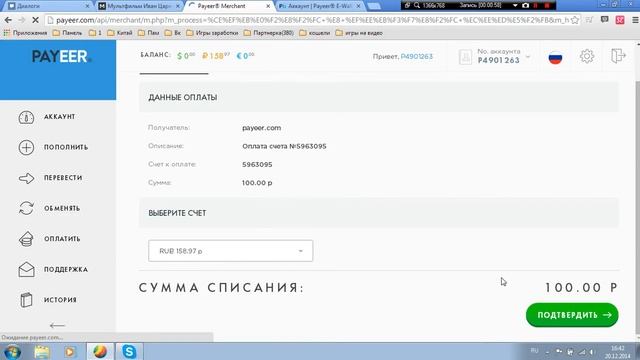Switch to Chrome in the taskbar
Screen dimensions: 640x360
coord(100,351)
